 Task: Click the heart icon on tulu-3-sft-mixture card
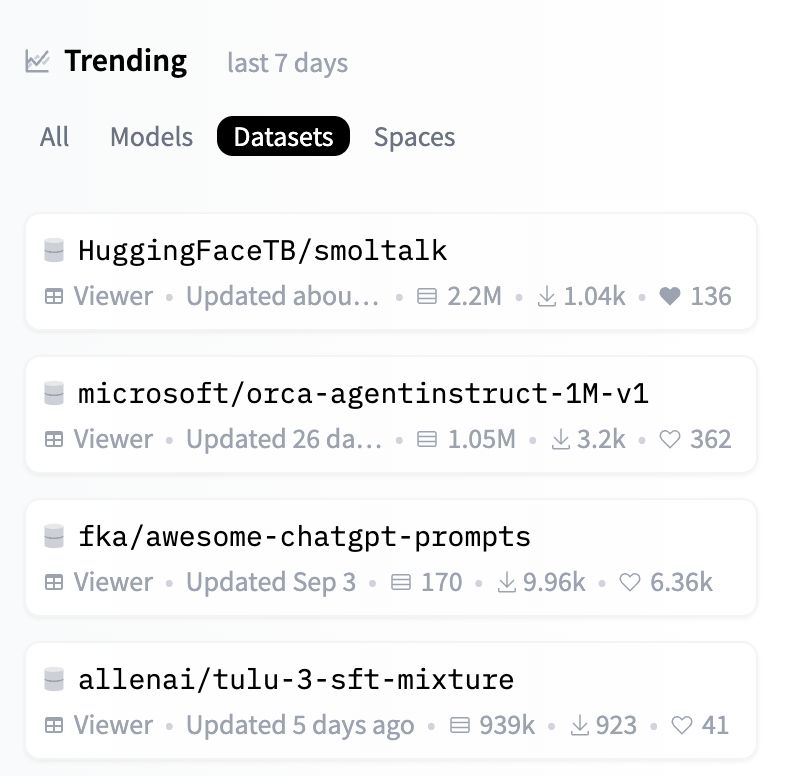[681, 725]
